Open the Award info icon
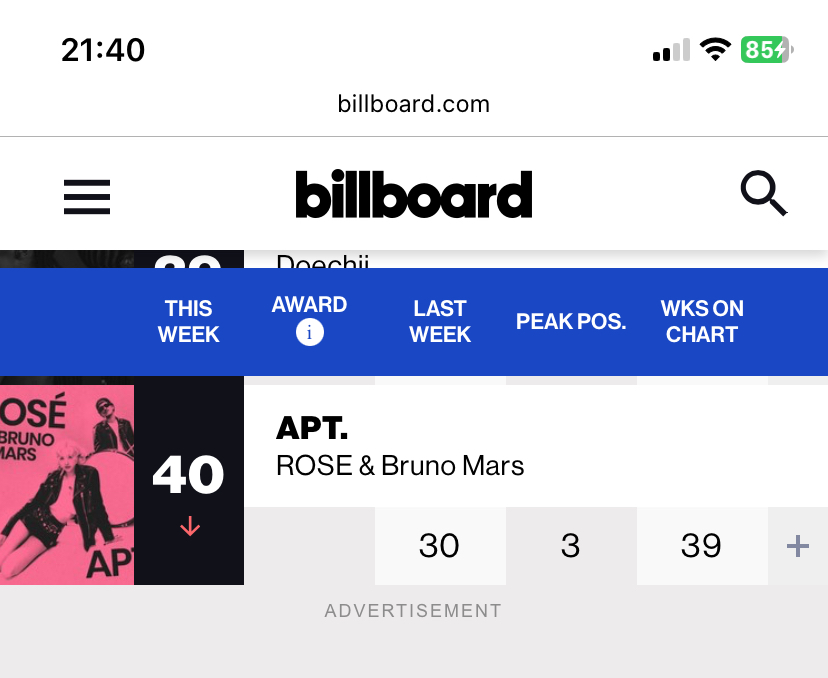828x678 pixels. (309, 333)
